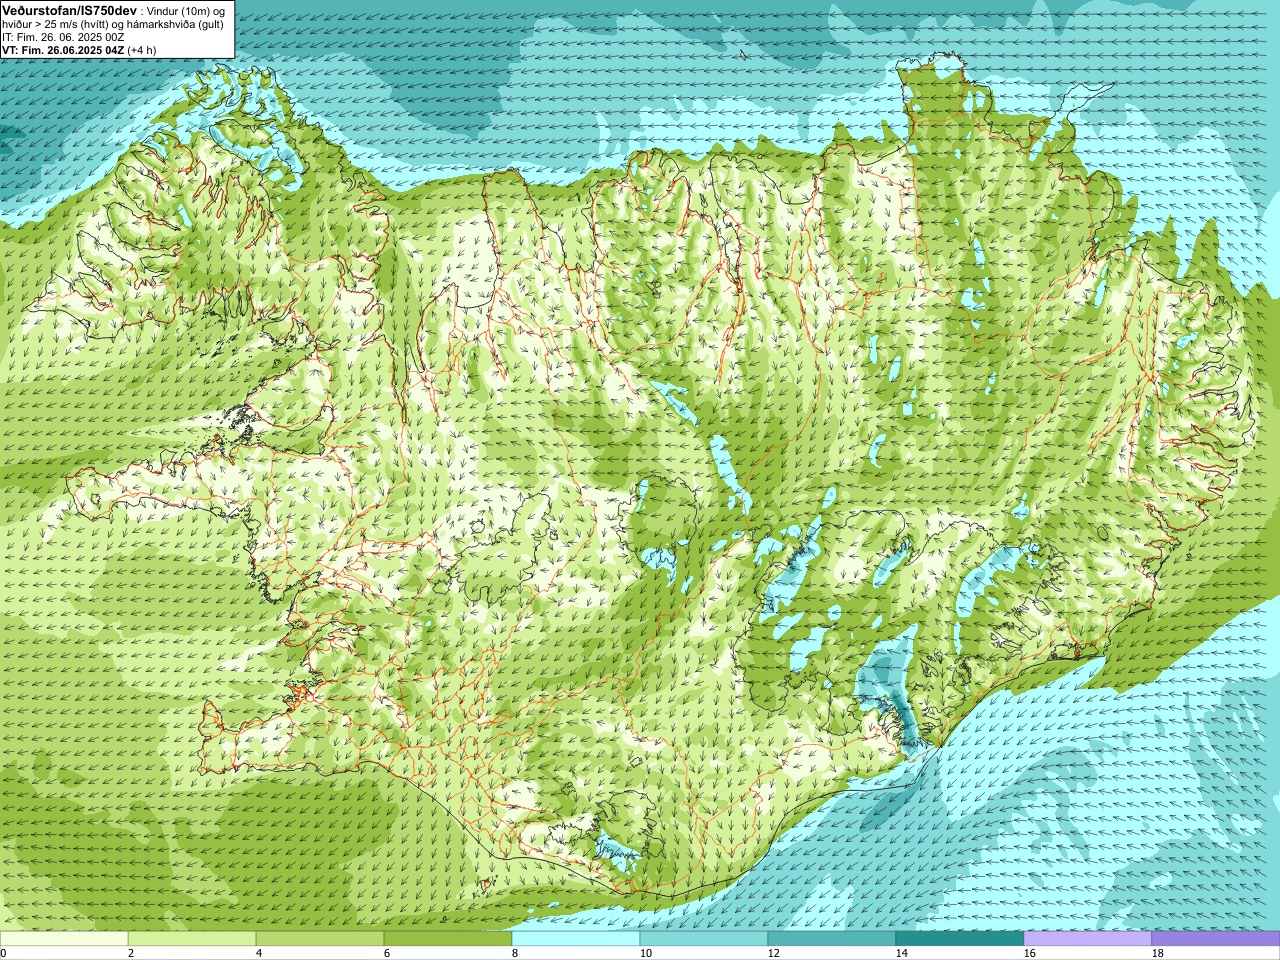This screenshot has height=960, width=1280.
Task: Click the "2" tick label on the legend
Action: tap(131, 953)
